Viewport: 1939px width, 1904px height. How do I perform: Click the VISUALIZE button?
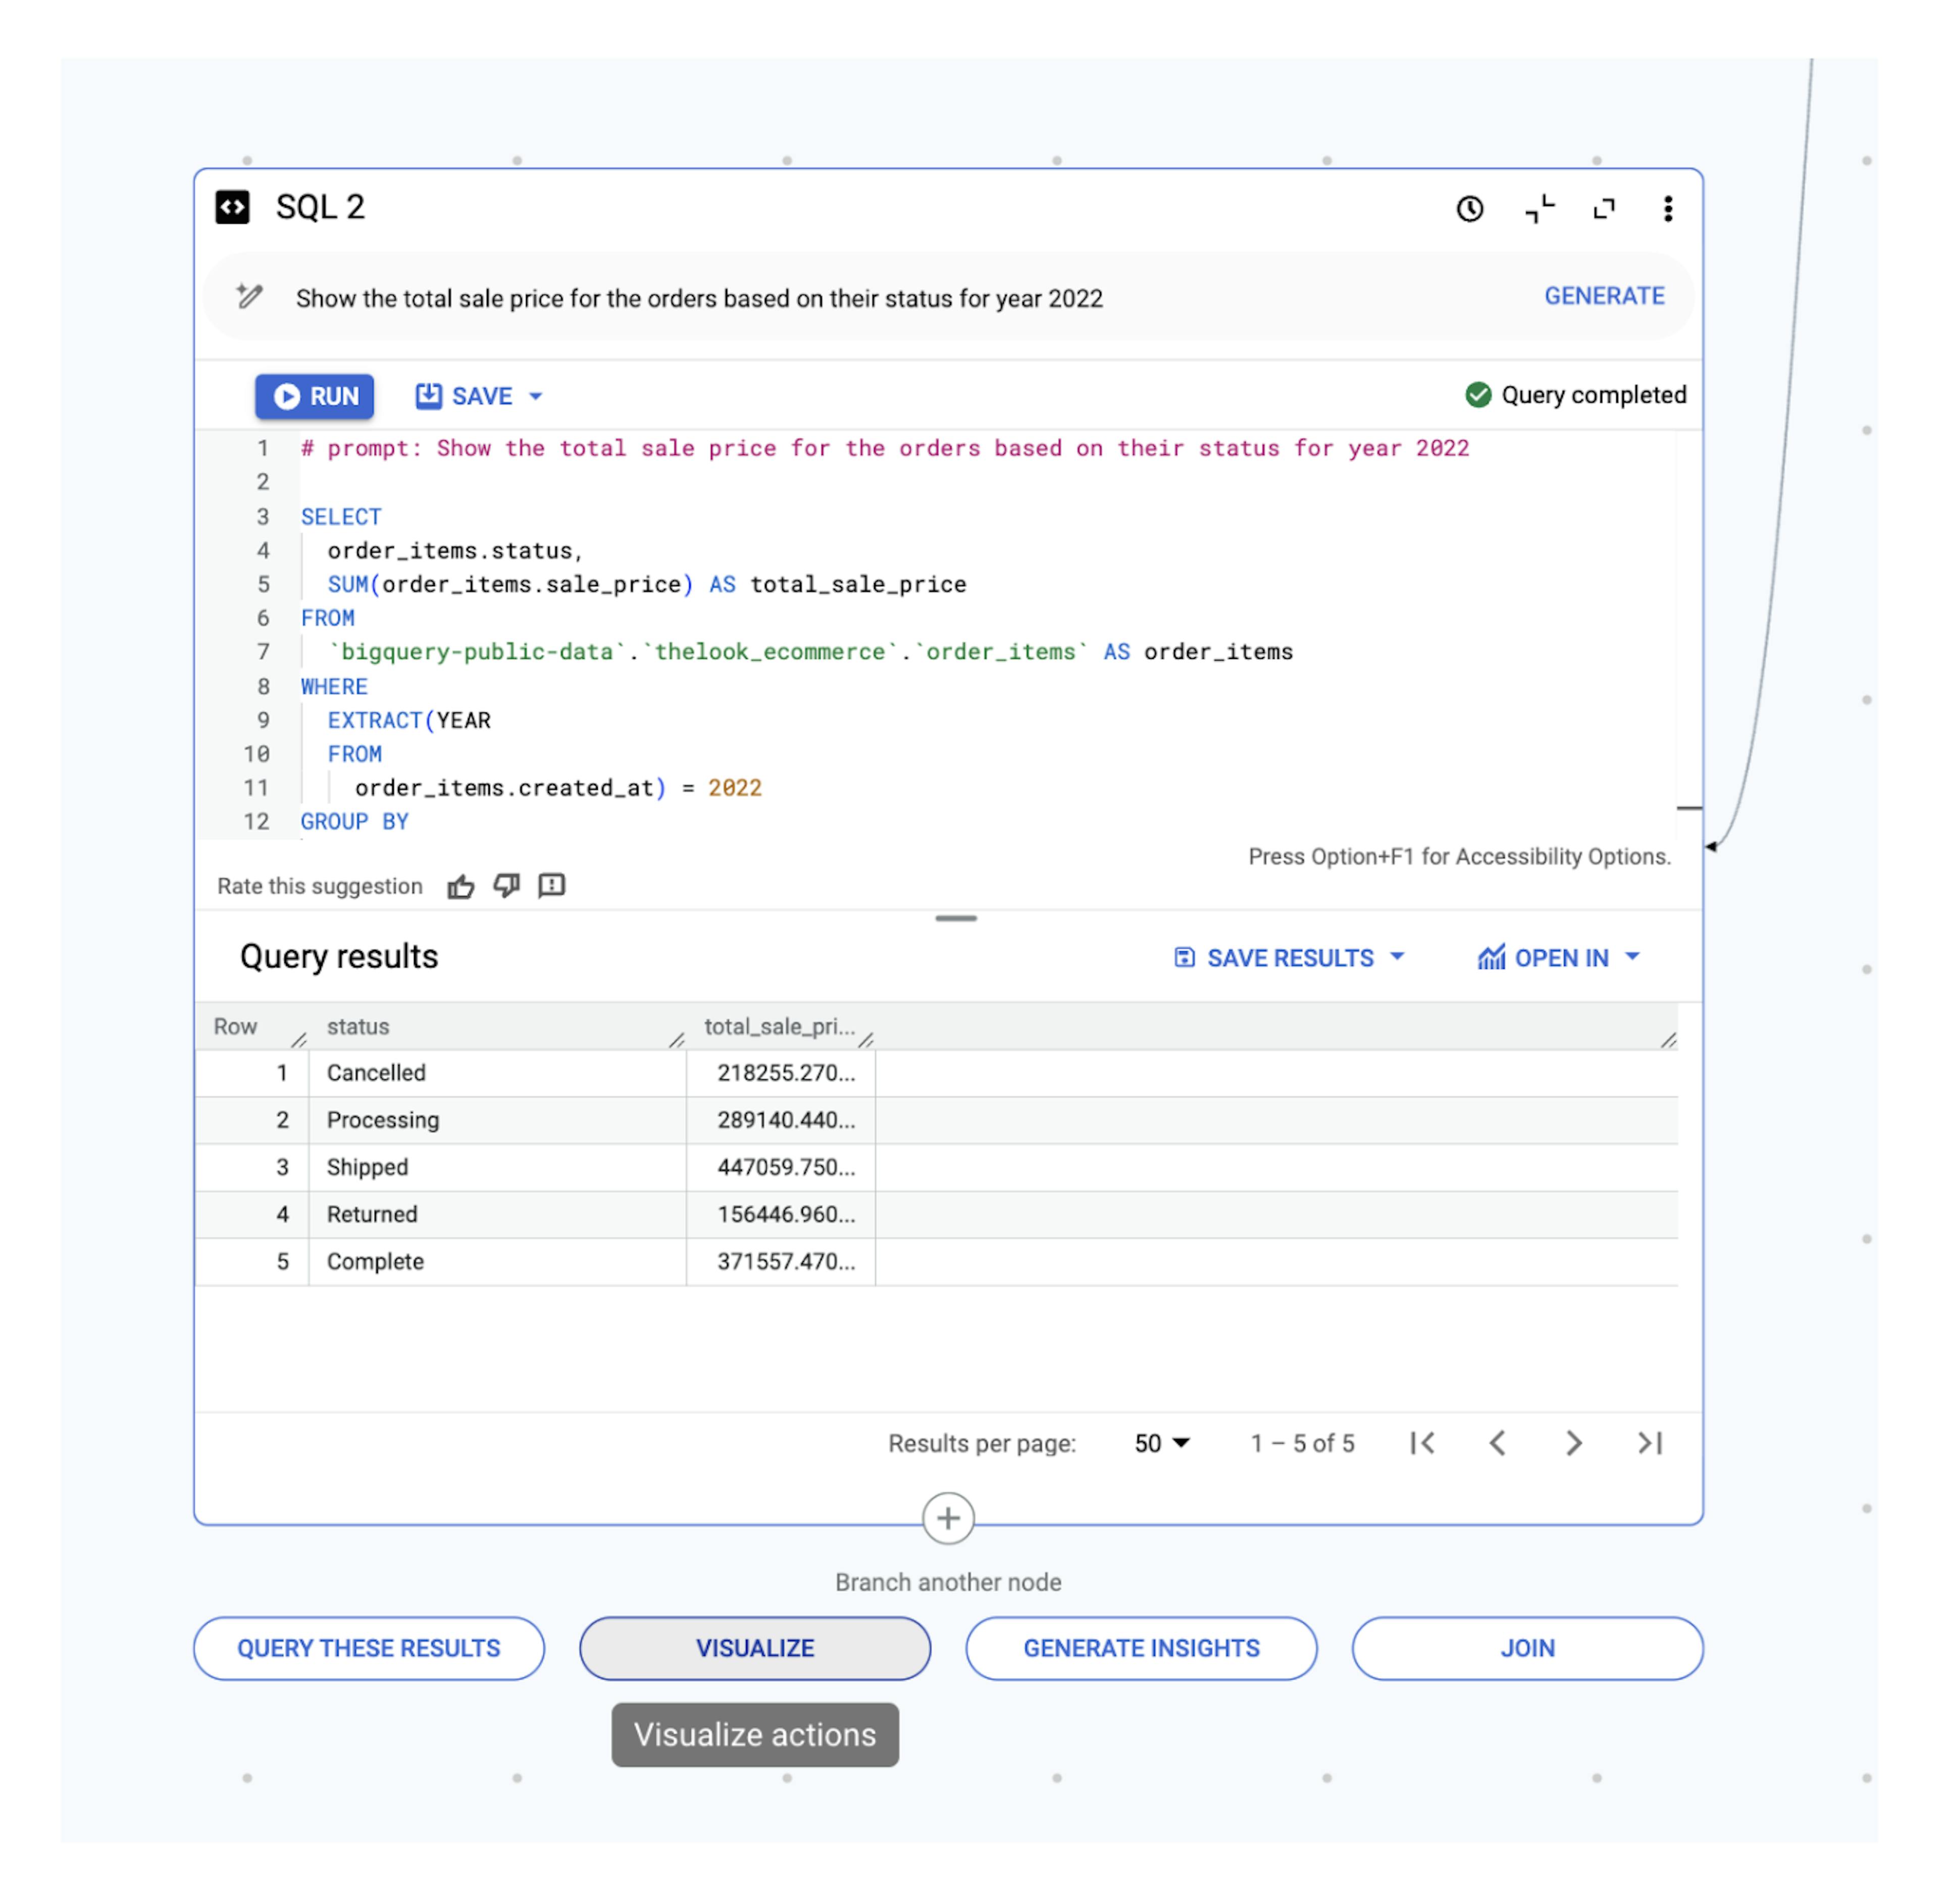755,1649
